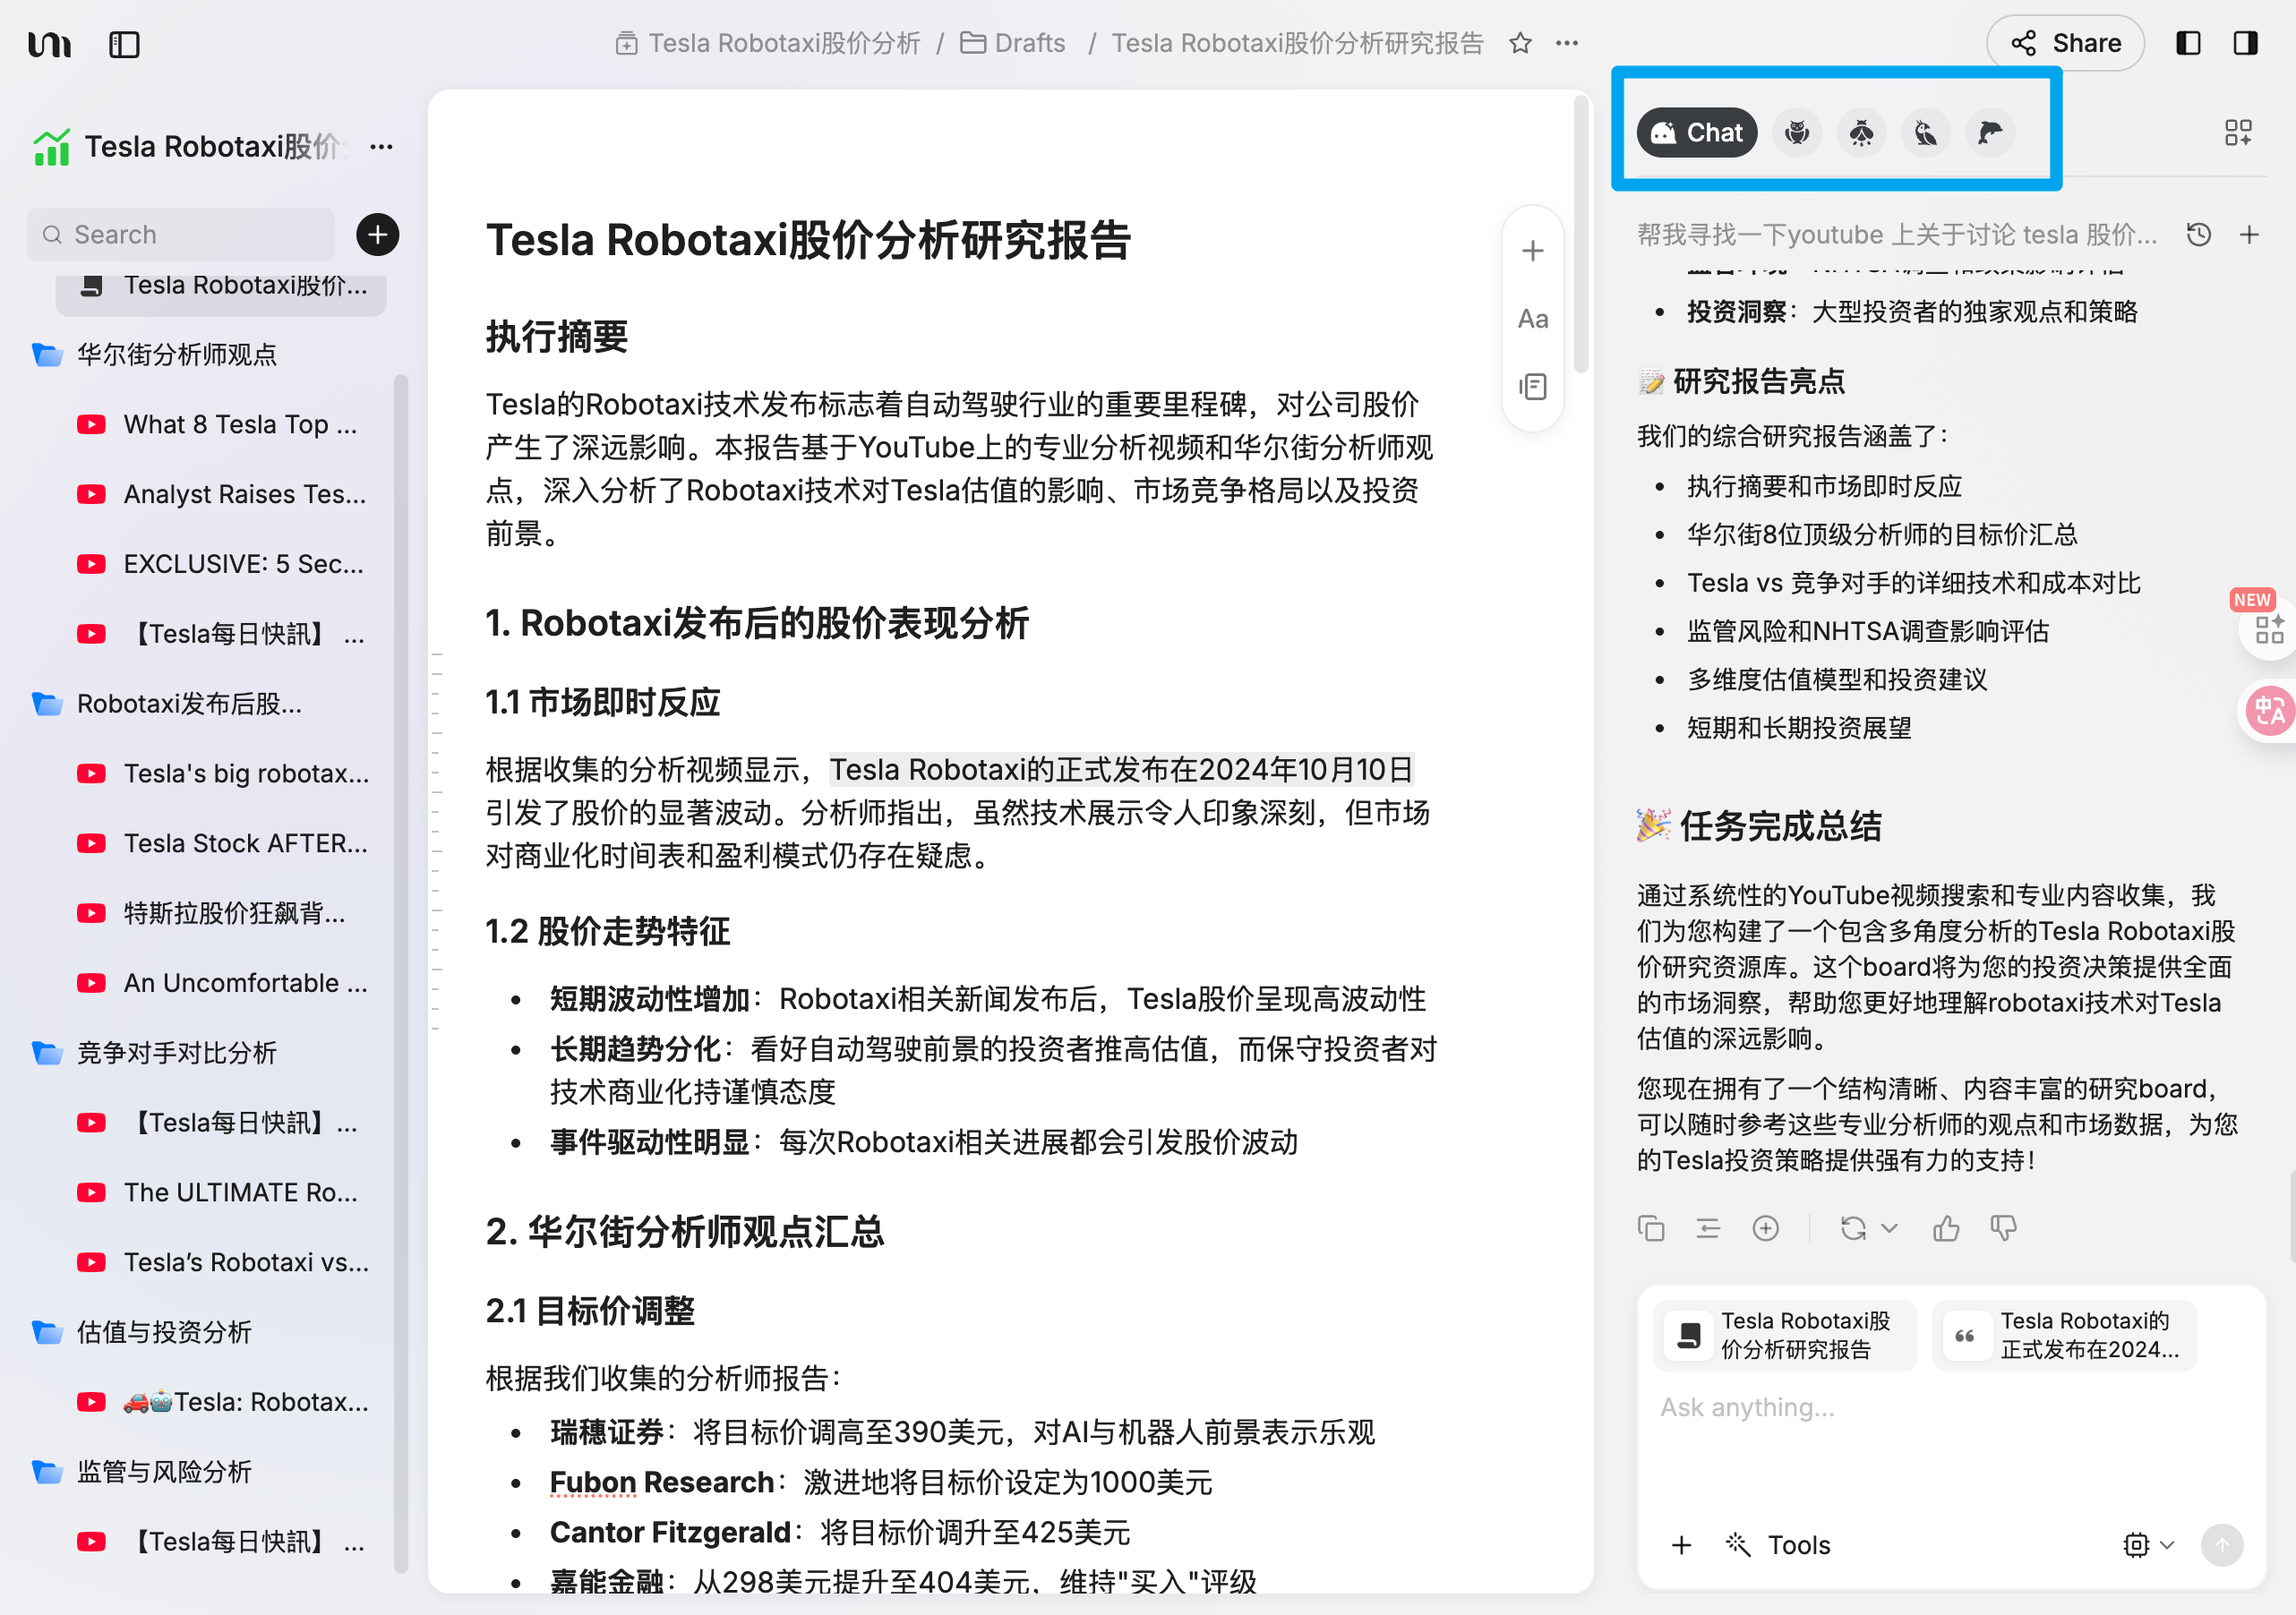Click the document insert plus icon
The width and height of the screenshot is (2296, 1615).
(x=1533, y=251)
